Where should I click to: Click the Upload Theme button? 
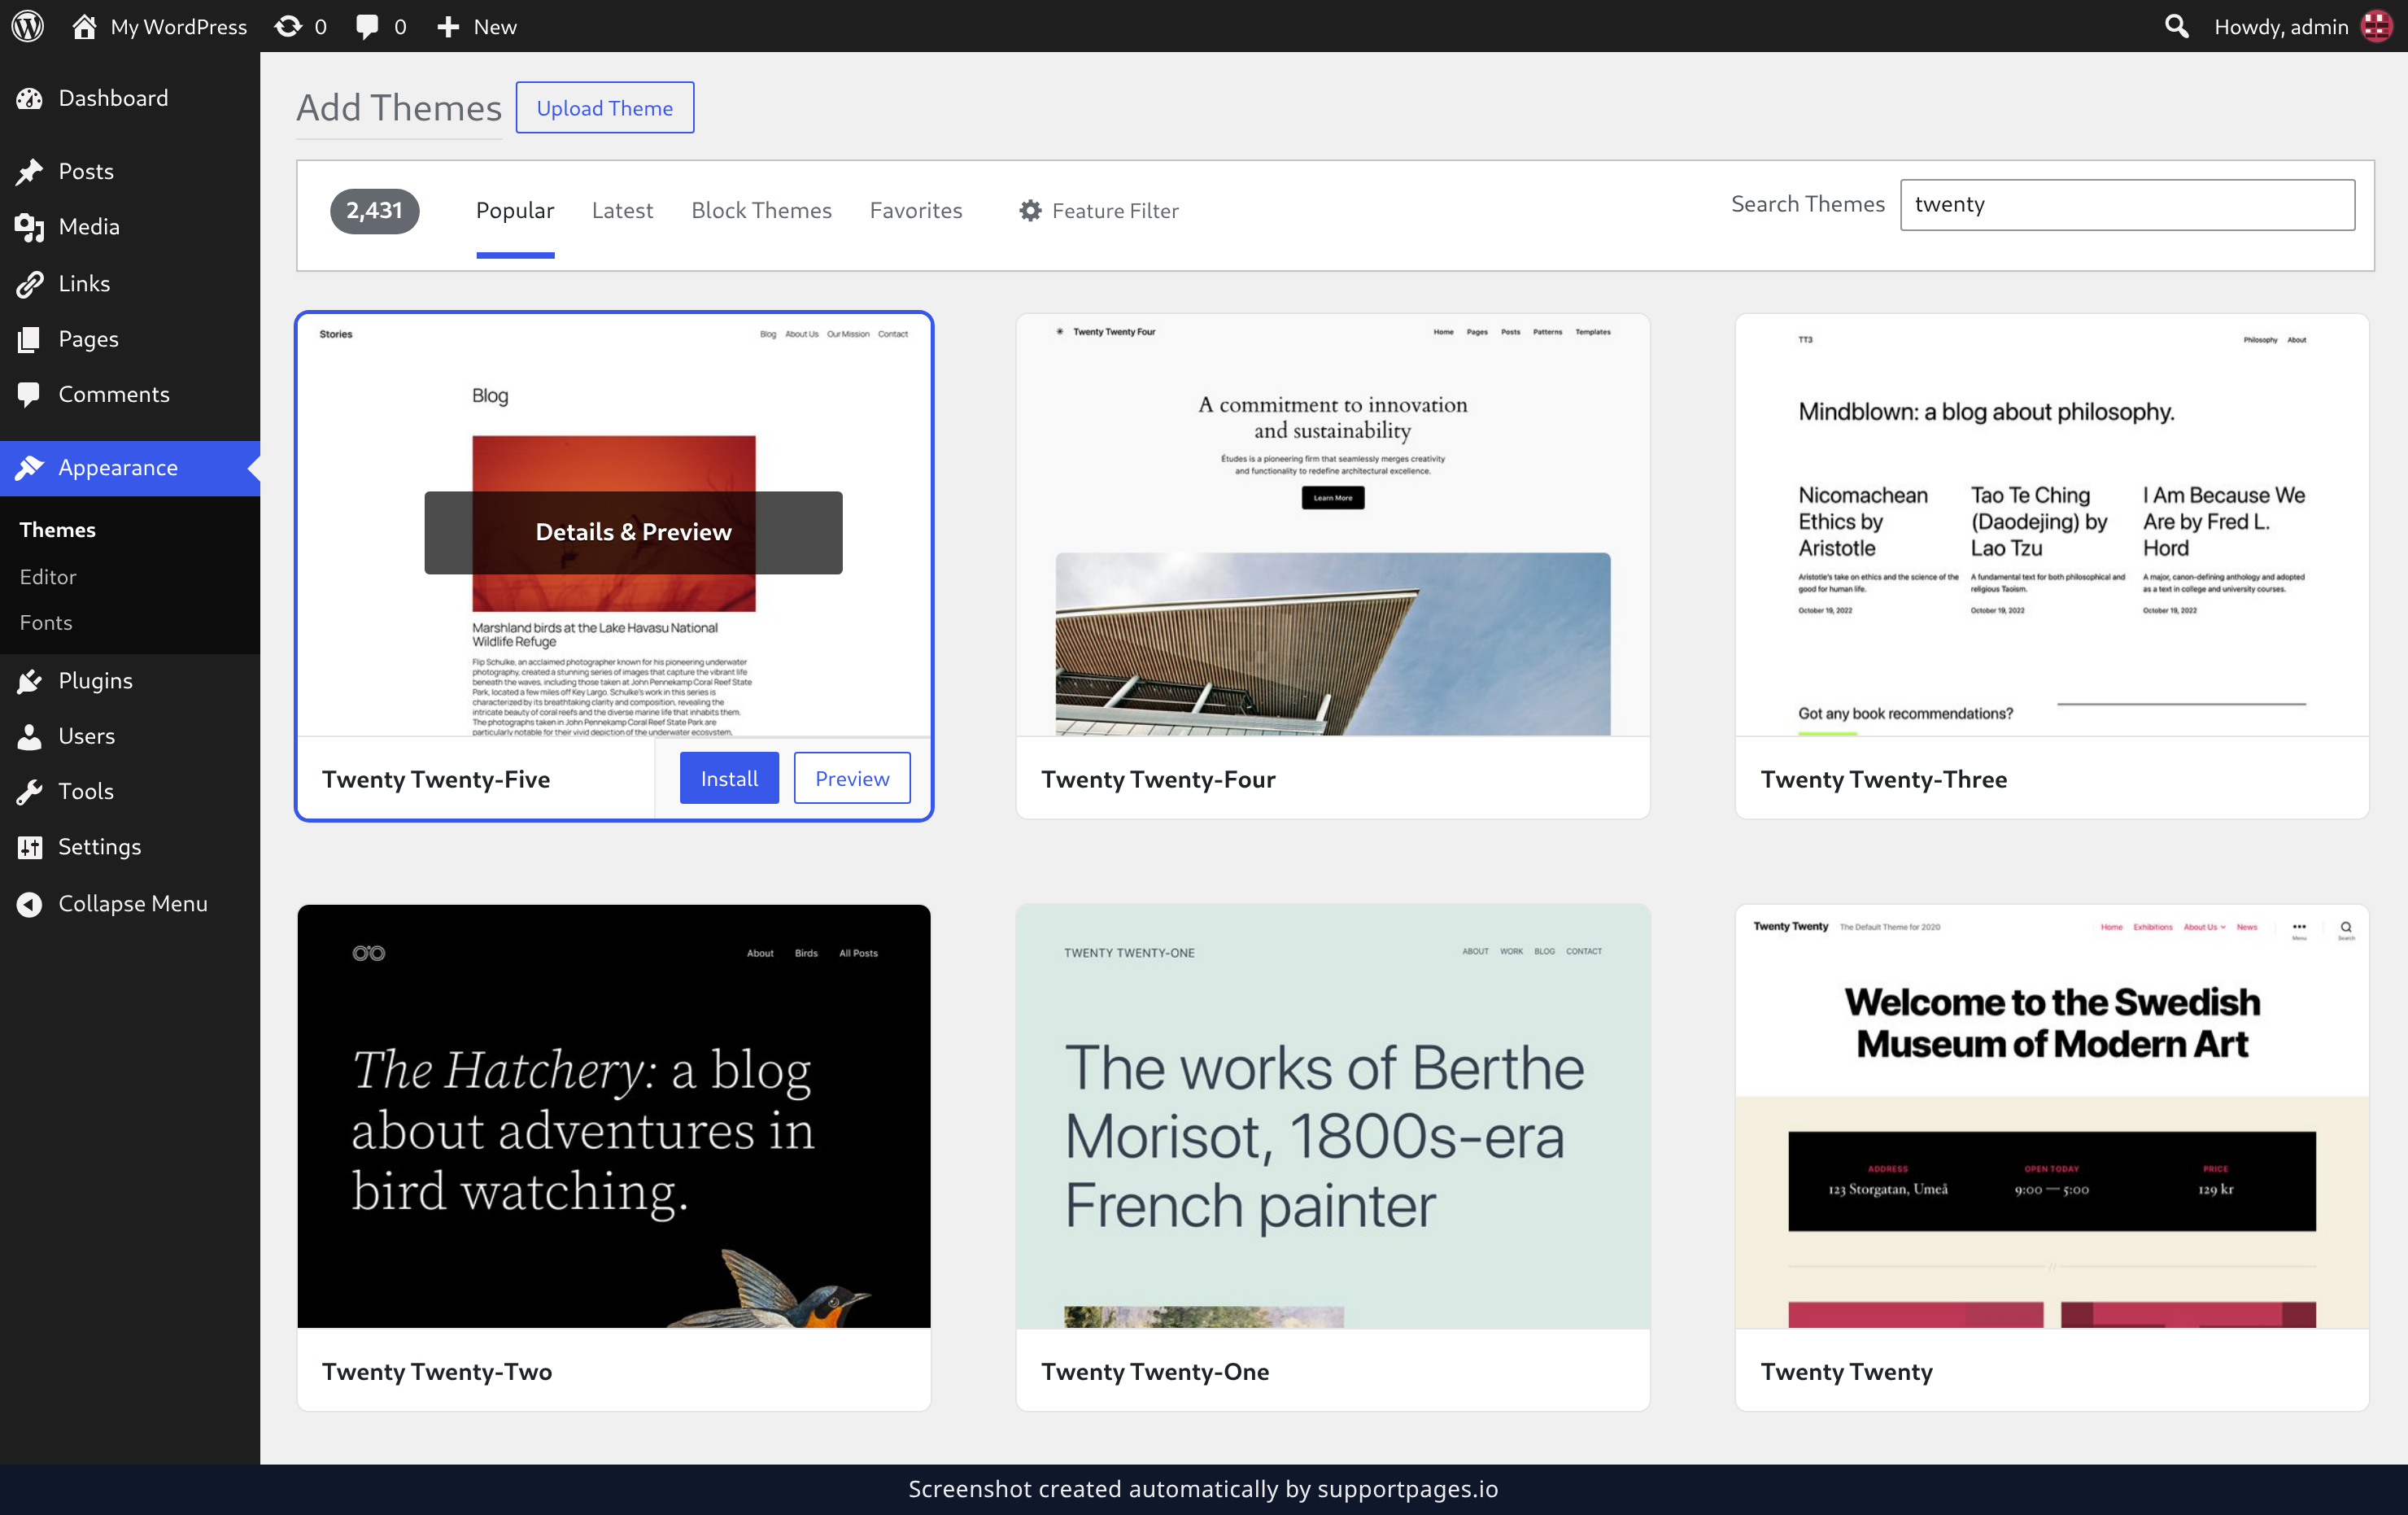click(604, 108)
